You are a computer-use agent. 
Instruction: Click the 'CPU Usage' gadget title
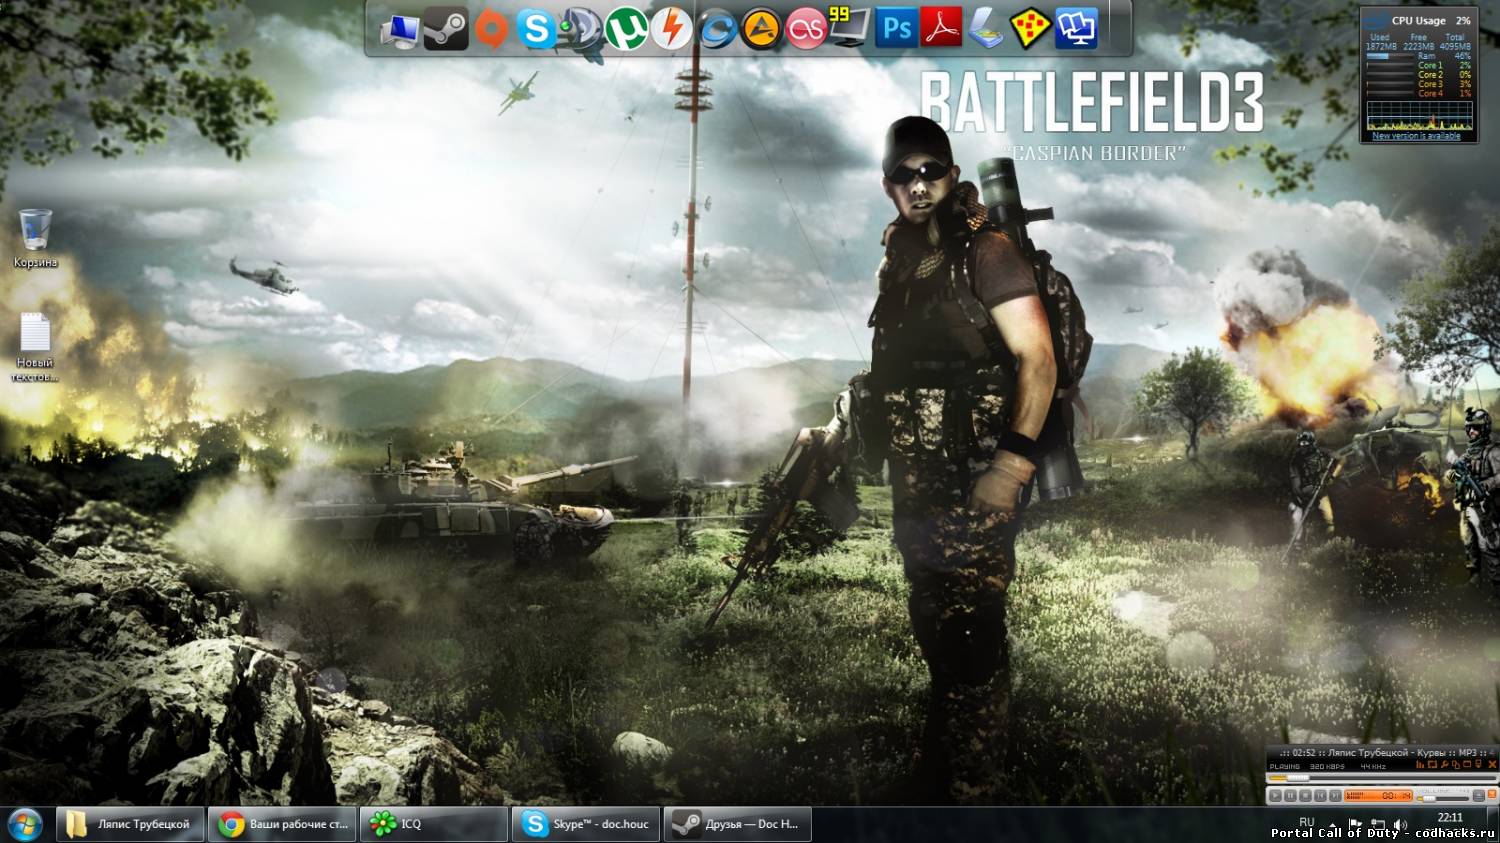pyautogui.click(x=1418, y=20)
